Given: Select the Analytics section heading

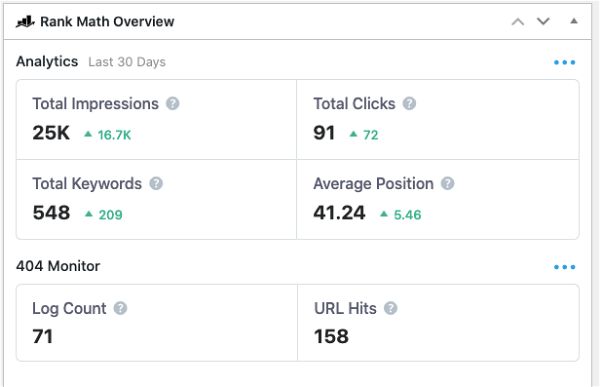Looking at the screenshot, I should [x=47, y=62].
